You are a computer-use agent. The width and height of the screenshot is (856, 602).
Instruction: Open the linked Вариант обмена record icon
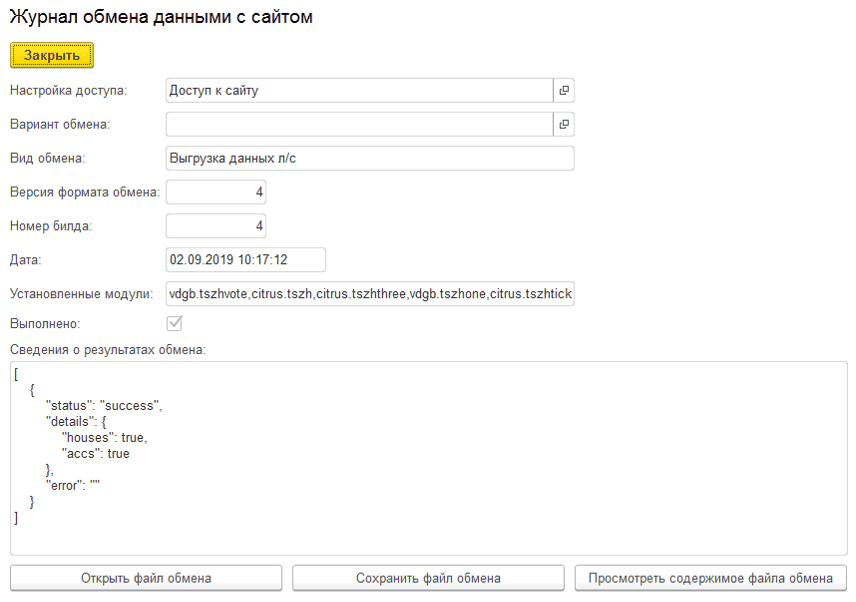(x=564, y=124)
